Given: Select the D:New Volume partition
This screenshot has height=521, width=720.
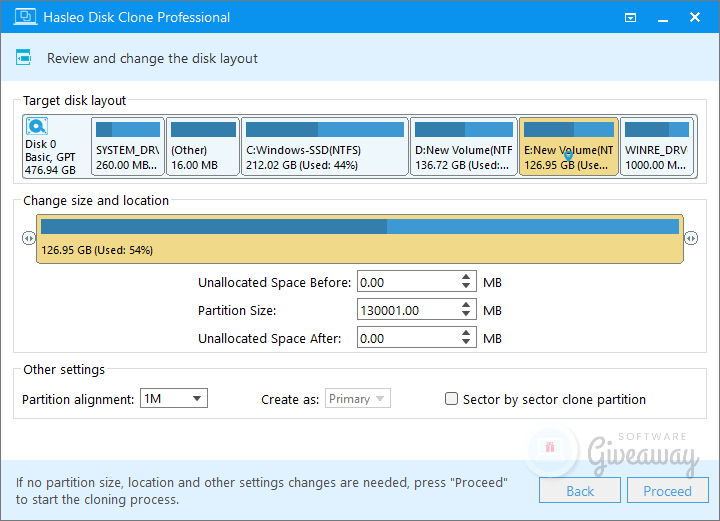Looking at the screenshot, I should (x=464, y=146).
